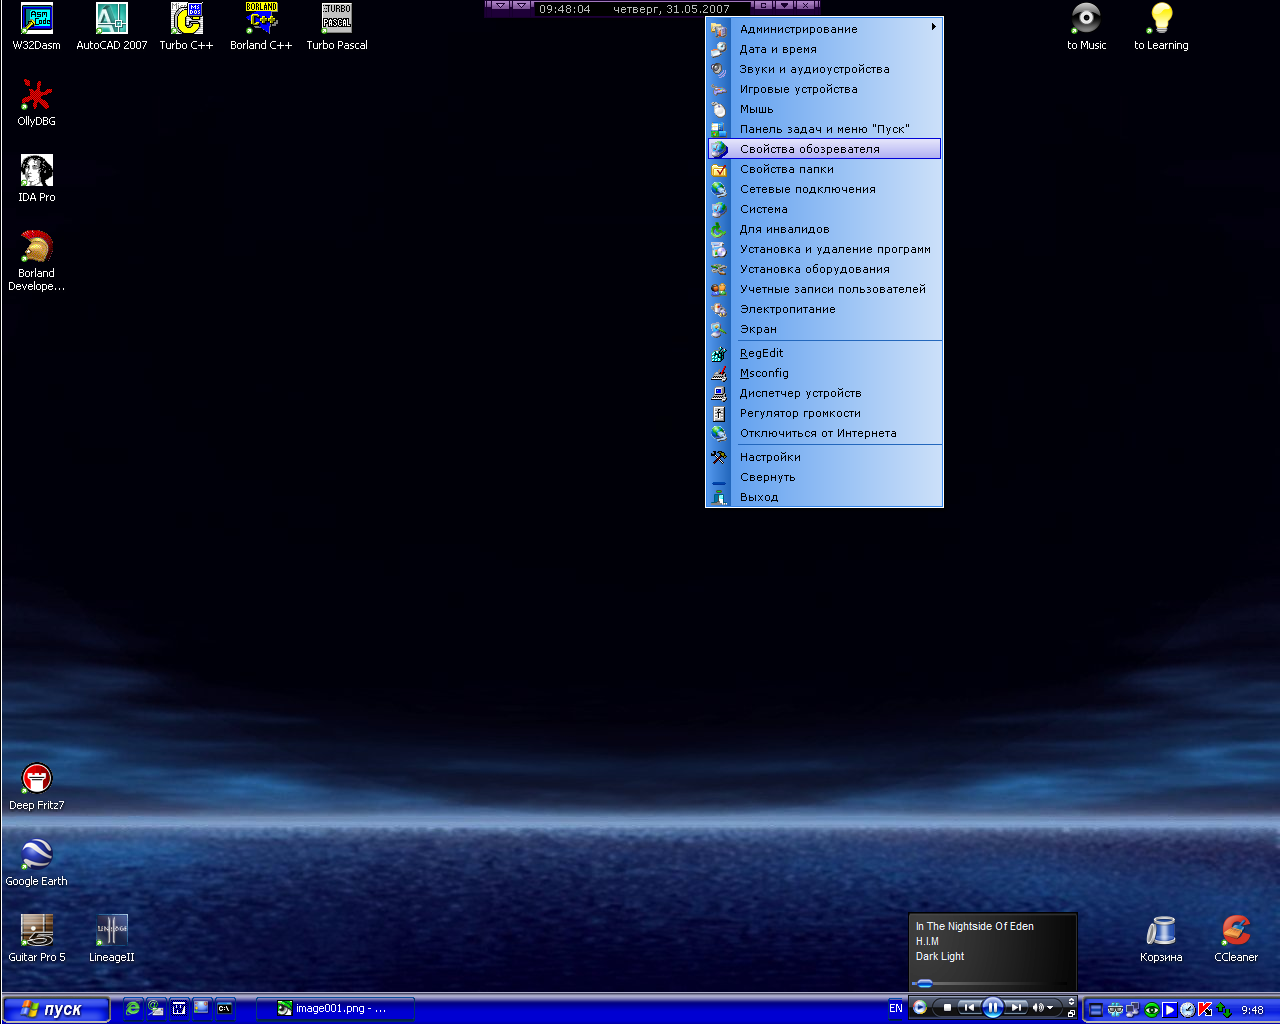Open the W32Dasm desktop icon
Screen dimensions: 1280x1024
[x=36, y=20]
